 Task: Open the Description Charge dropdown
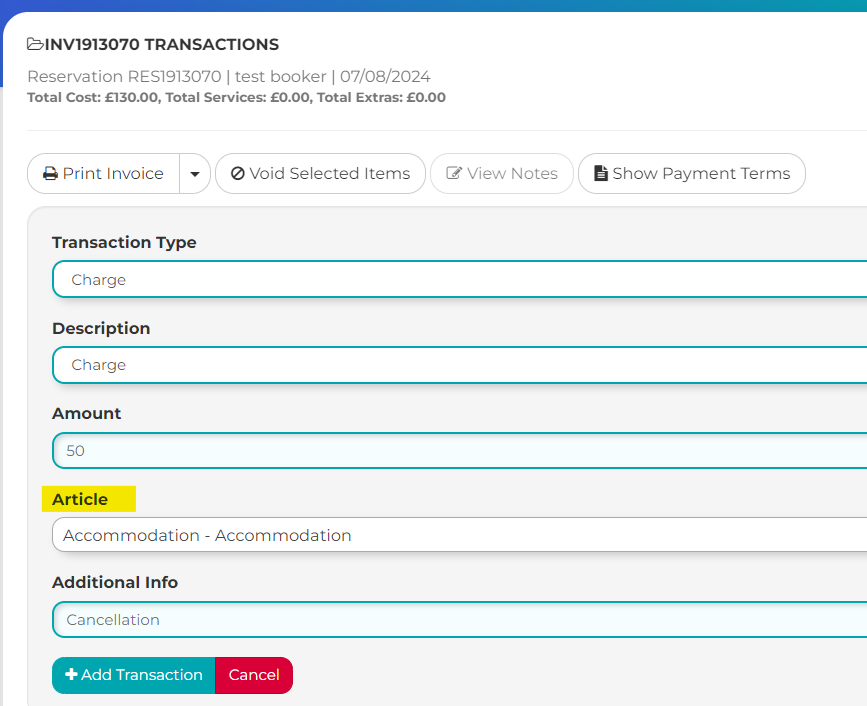[459, 365]
